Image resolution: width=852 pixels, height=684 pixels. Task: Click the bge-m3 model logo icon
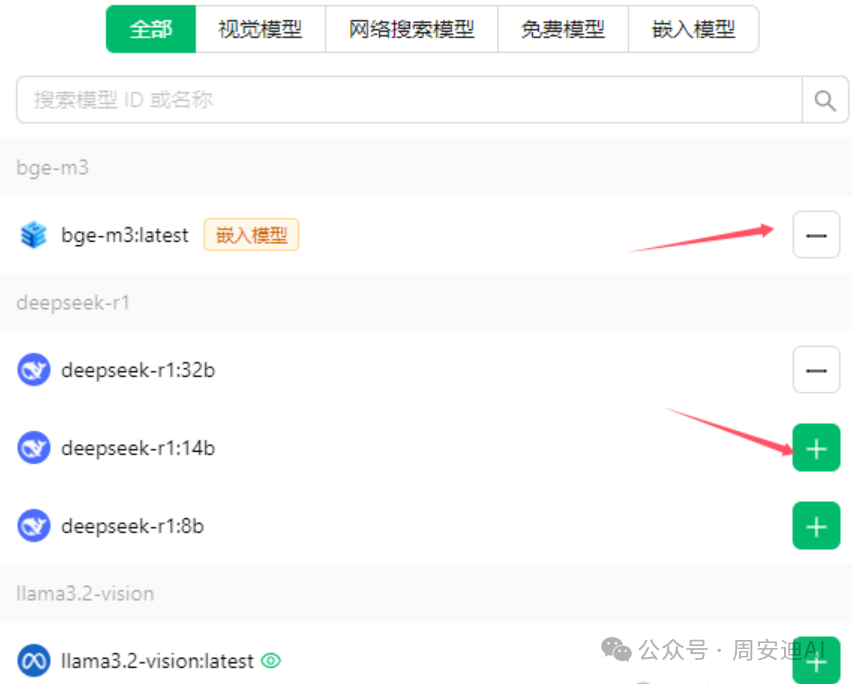tap(34, 235)
